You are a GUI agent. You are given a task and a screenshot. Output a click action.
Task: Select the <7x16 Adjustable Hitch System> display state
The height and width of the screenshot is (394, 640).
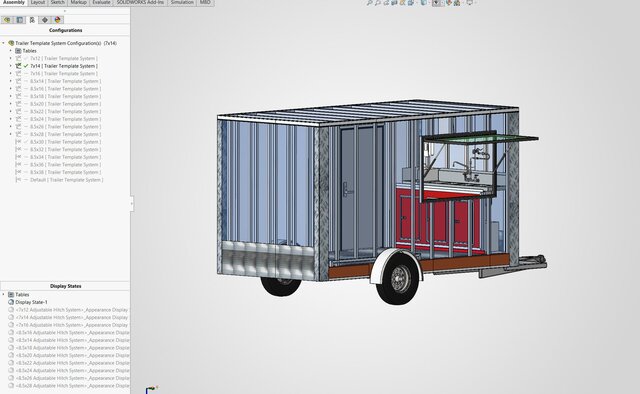coord(72,325)
